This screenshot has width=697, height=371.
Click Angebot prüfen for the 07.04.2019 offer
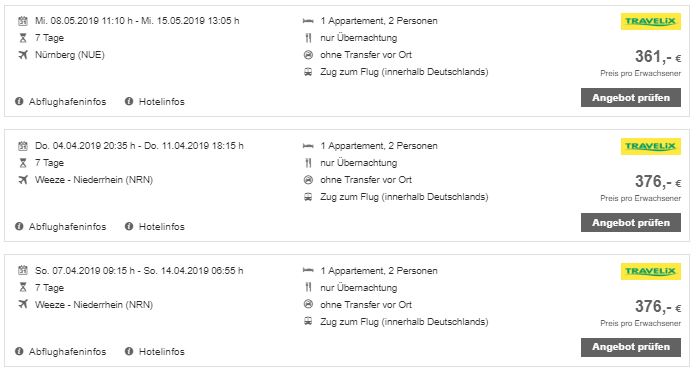point(631,347)
